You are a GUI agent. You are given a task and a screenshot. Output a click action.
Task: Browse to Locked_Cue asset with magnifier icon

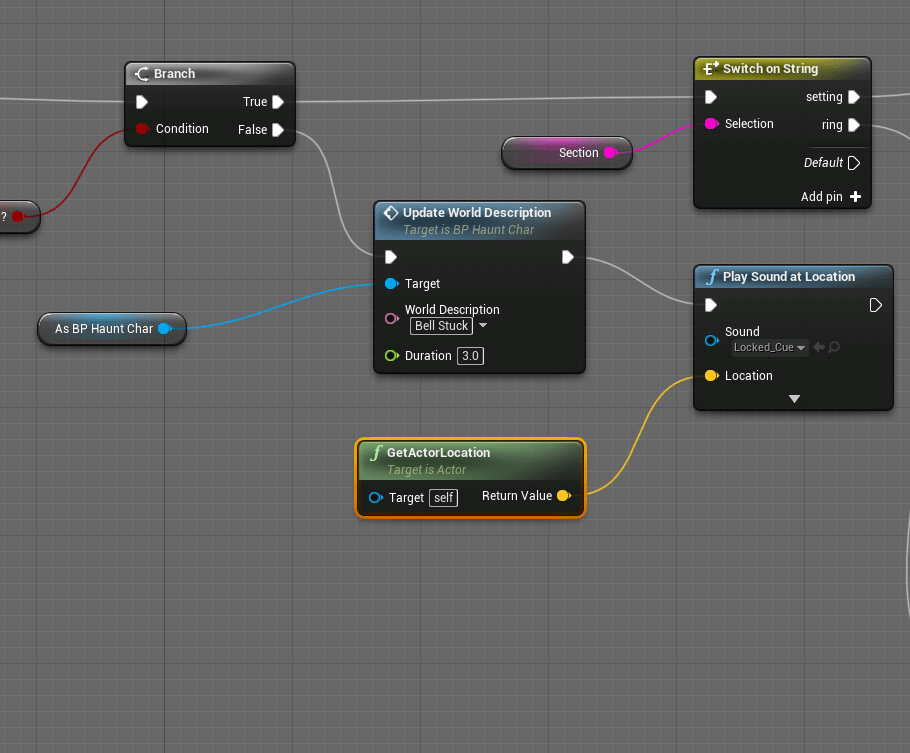pos(833,348)
